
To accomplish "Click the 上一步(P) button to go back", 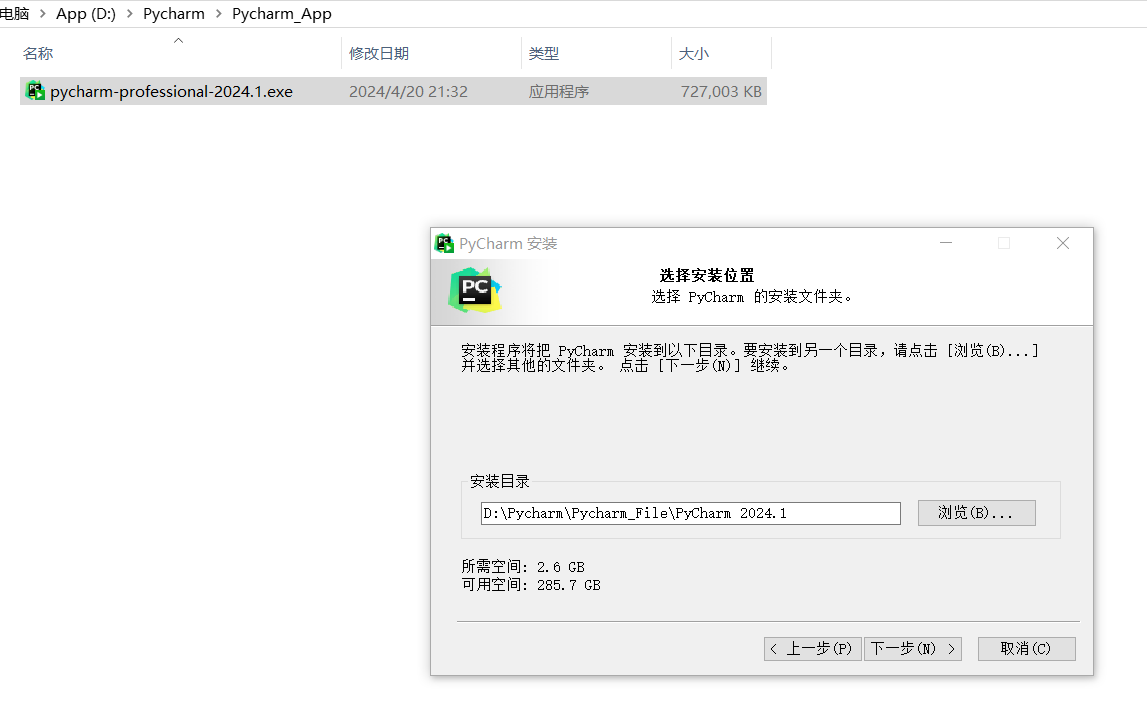I will pos(812,648).
